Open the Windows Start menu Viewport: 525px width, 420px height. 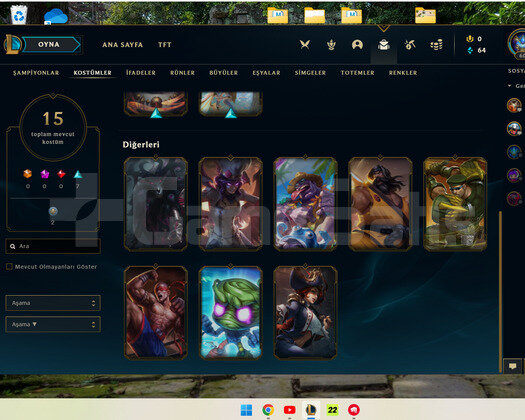[246, 410]
